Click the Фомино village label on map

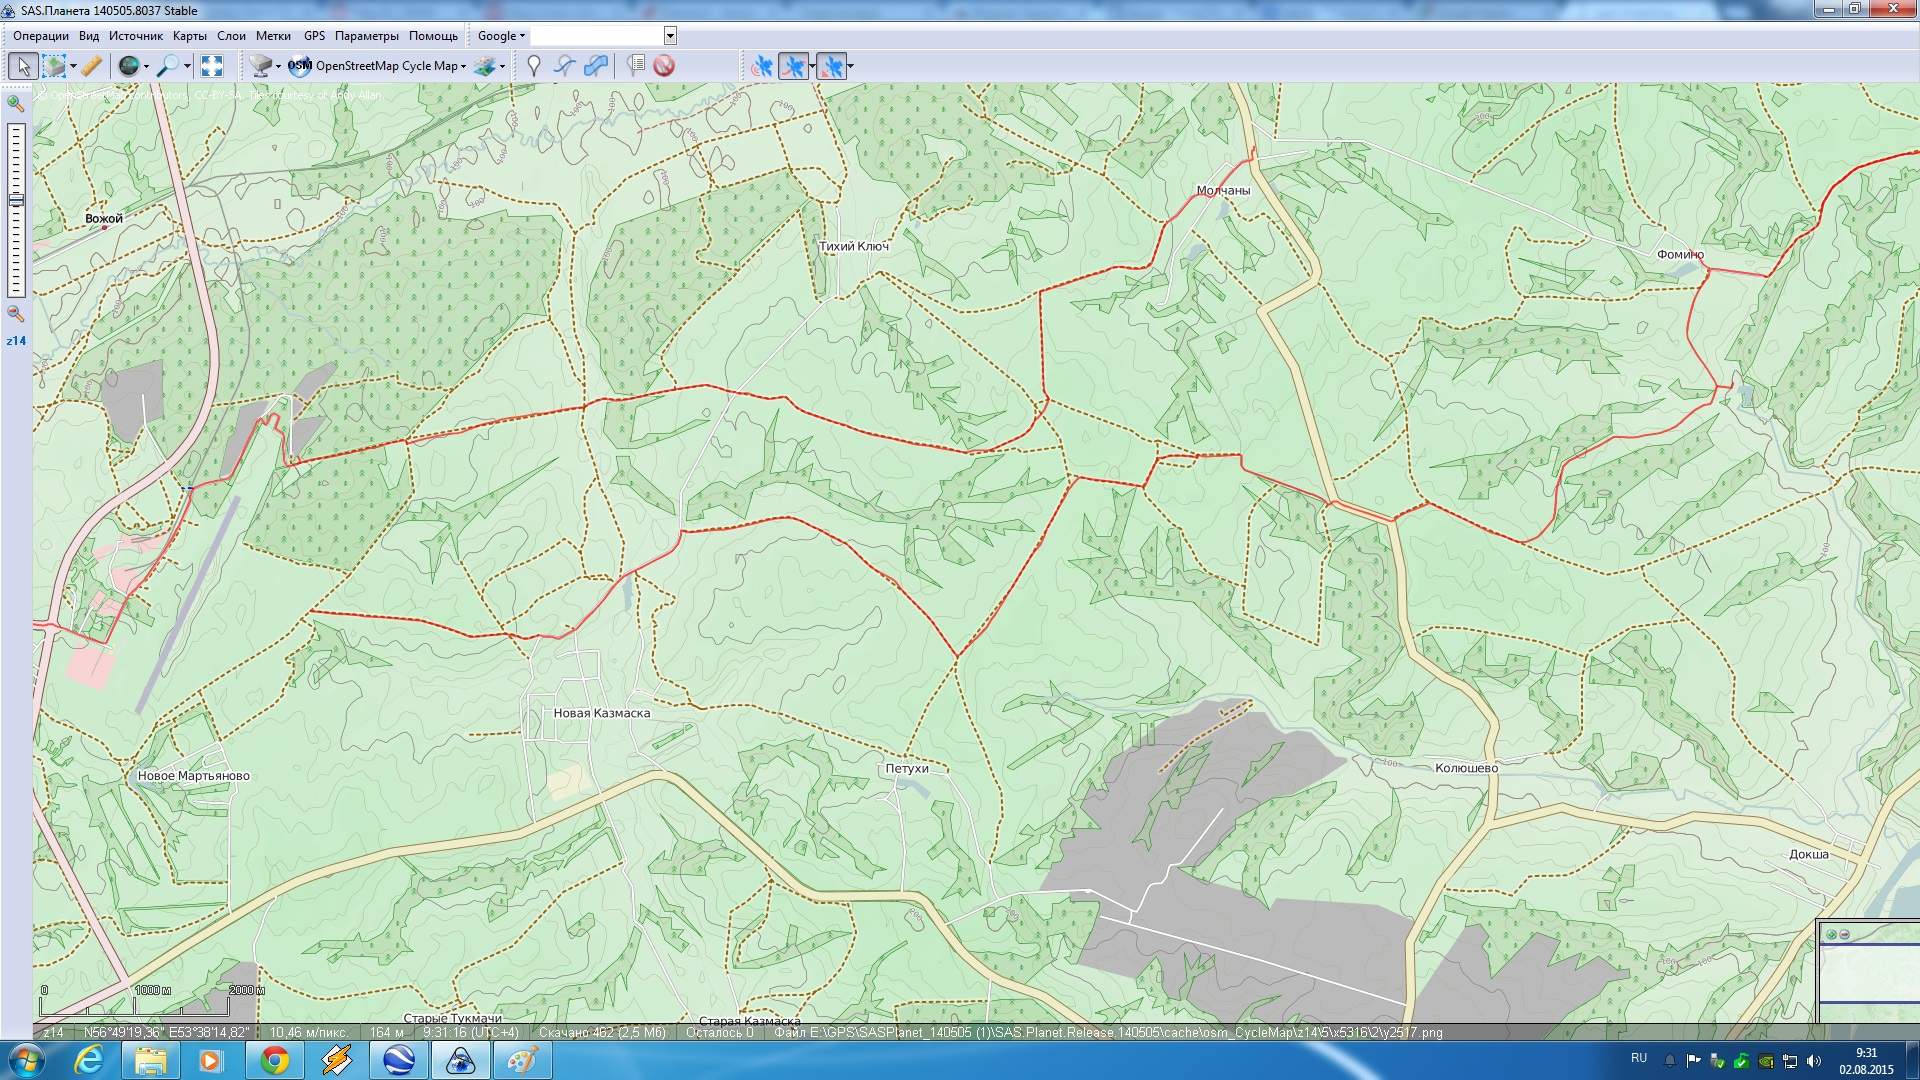(x=1680, y=254)
